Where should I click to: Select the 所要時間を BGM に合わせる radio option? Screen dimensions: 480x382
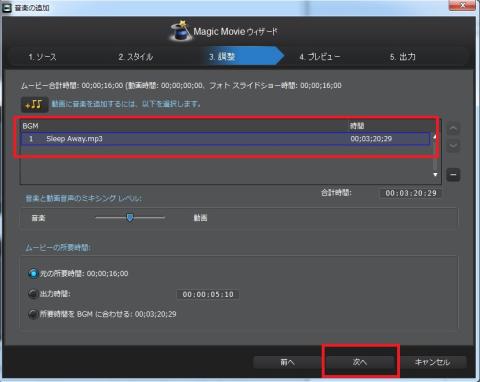coord(33,314)
